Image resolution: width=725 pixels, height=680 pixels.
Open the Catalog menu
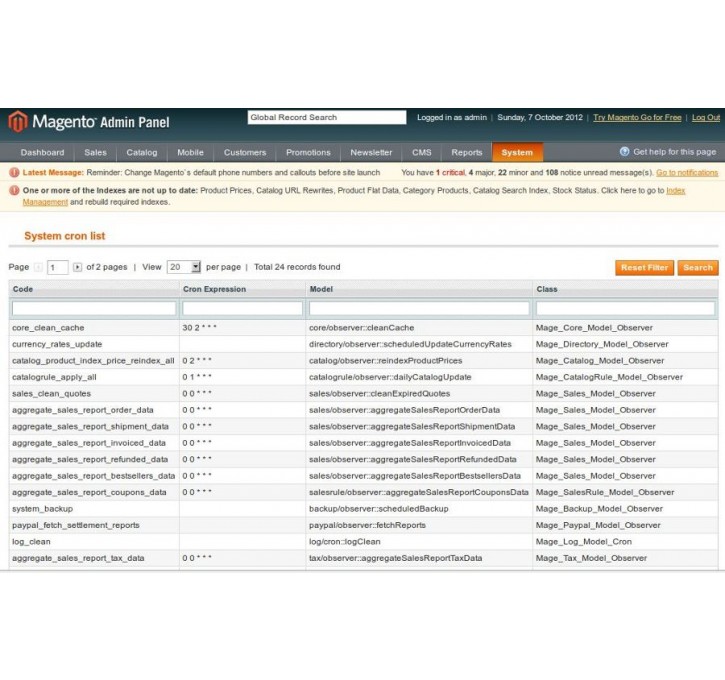pyautogui.click(x=141, y=153)
